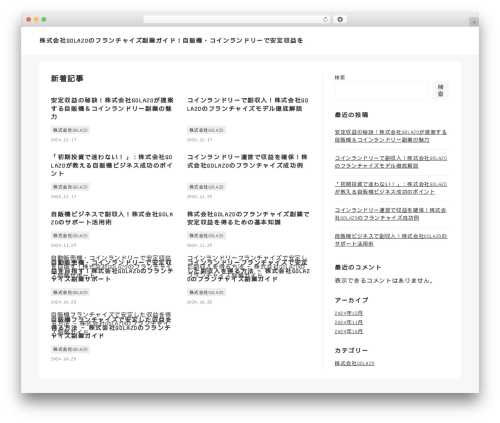Screen dimensions: 500x423
Task: Open sidebar recent post コインランドリー運営で収益を確保！
Action: tap(390, 214)
